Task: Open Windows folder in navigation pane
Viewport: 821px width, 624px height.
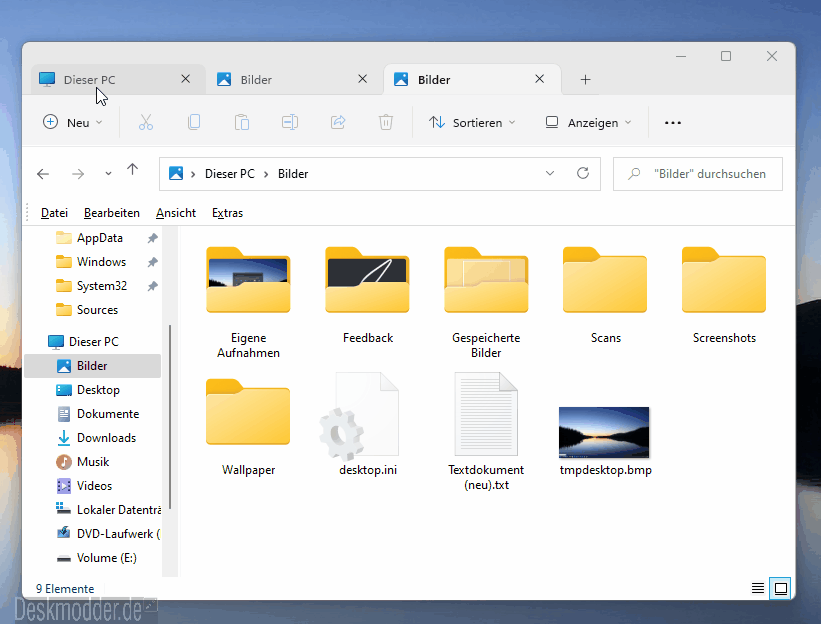Action: click(101, 262)
